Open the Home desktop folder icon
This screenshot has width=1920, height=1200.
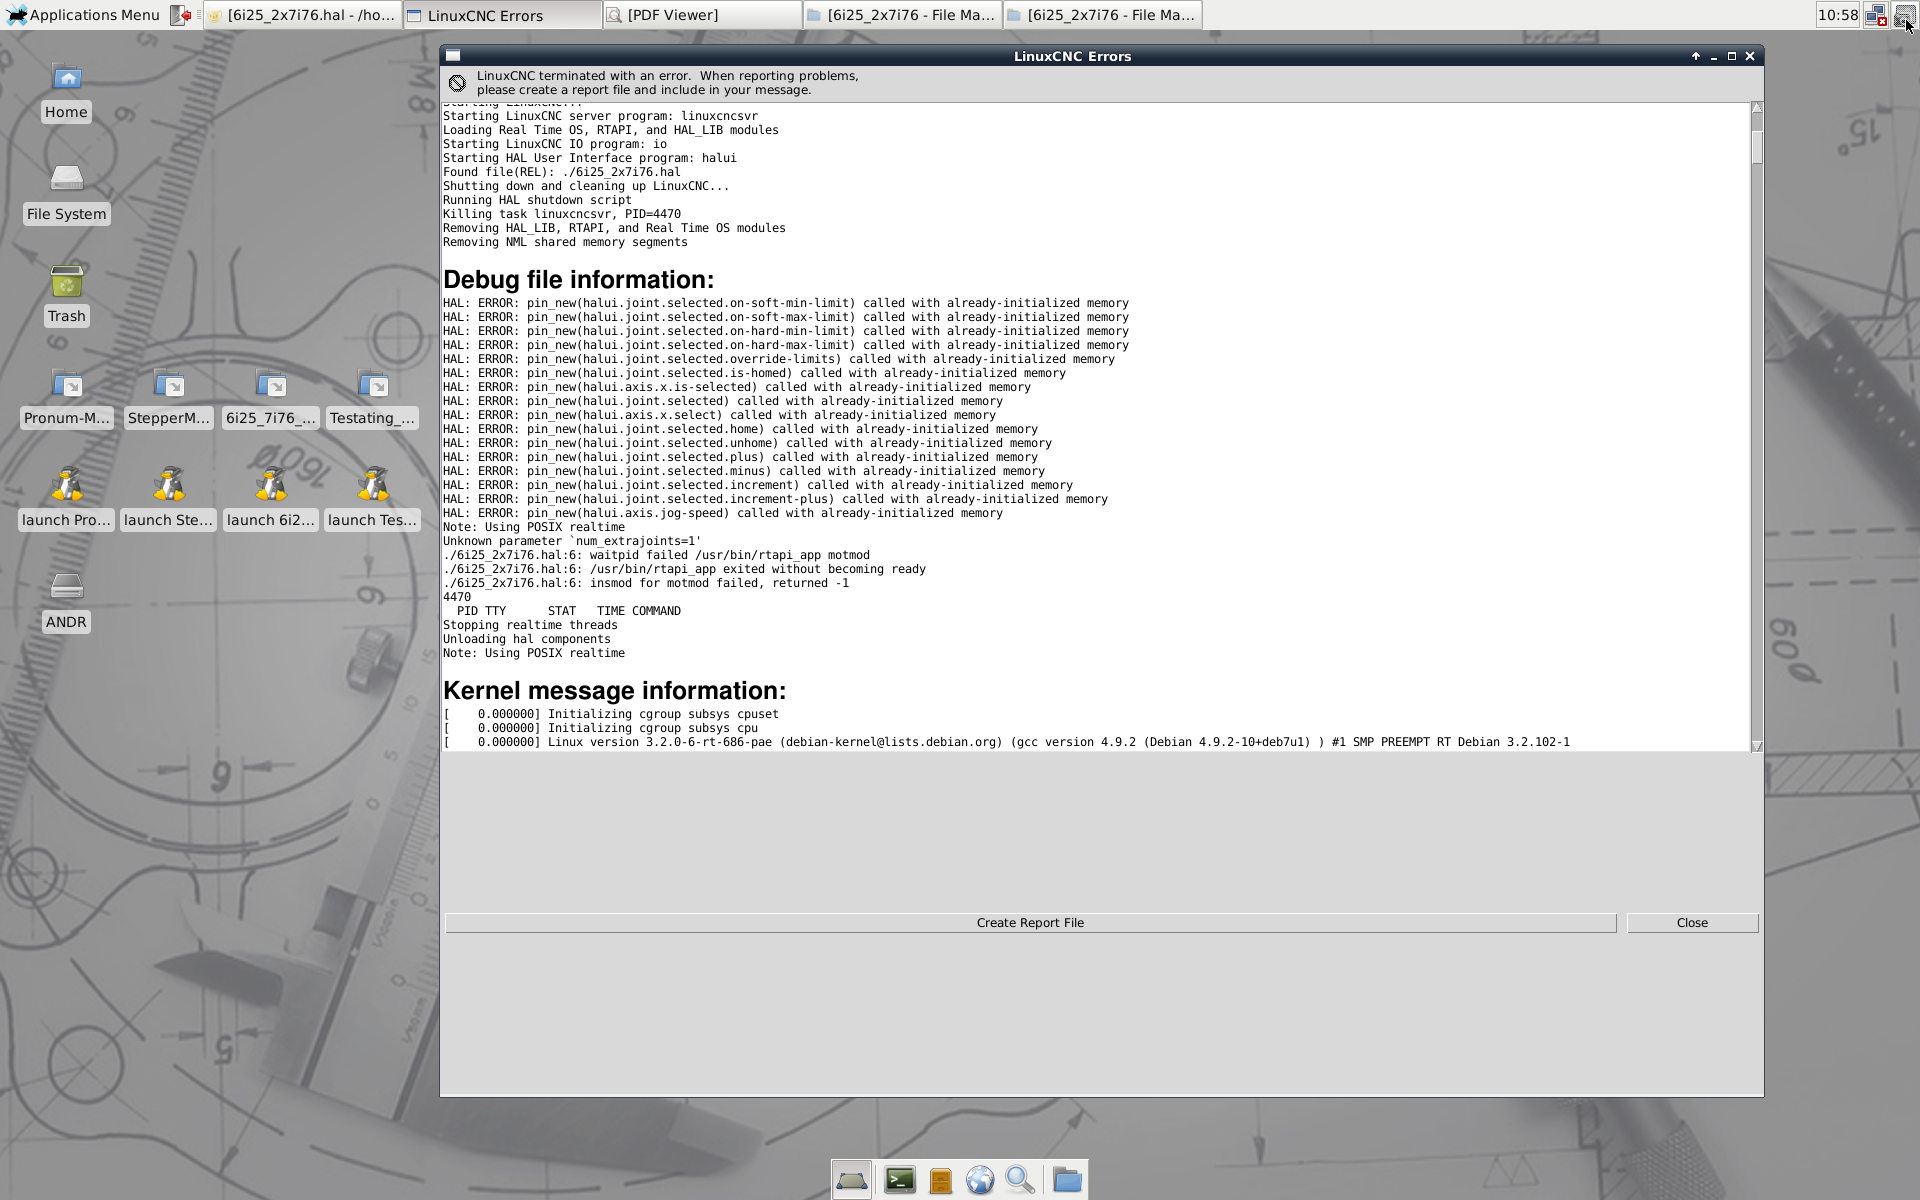(66, 78)
